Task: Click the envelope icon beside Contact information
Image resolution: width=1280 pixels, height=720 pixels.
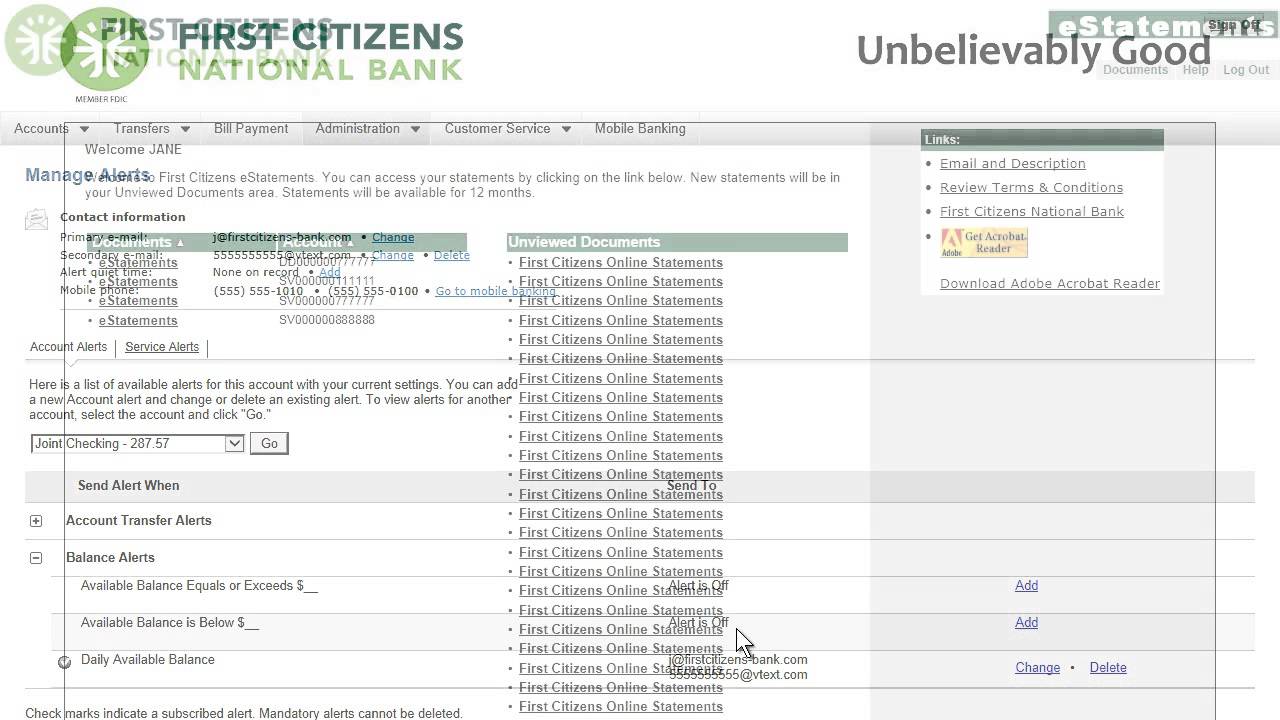Action: [x=36, y=219]
